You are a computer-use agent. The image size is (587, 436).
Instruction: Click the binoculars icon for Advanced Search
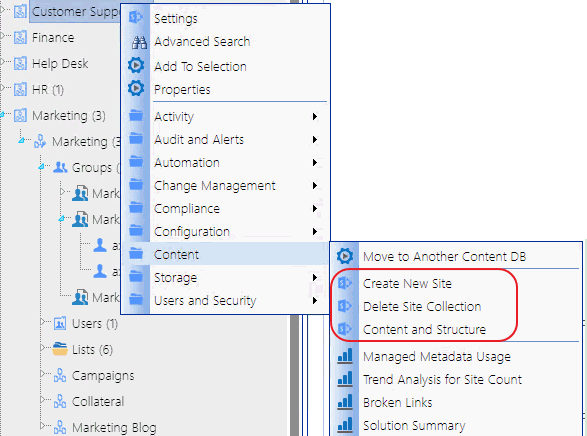click(139, 42)
